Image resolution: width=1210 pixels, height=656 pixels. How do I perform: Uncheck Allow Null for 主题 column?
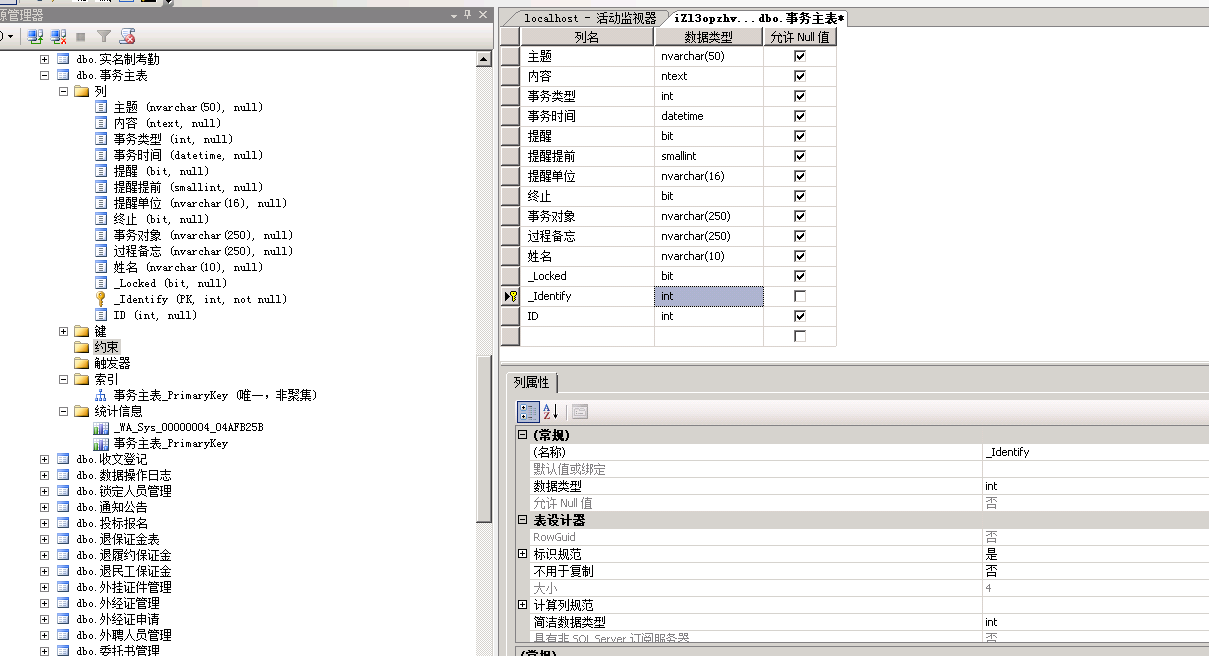point(799,56)
